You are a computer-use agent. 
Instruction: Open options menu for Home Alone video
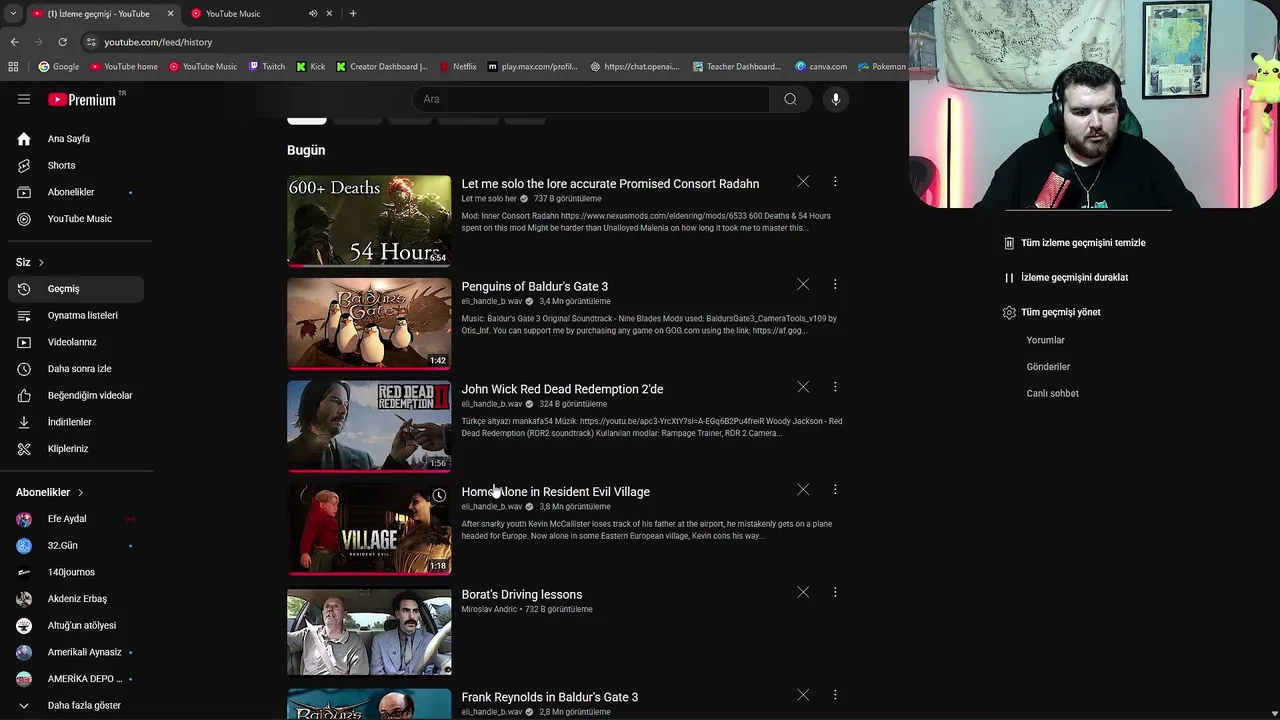click(x=835, y=490)
